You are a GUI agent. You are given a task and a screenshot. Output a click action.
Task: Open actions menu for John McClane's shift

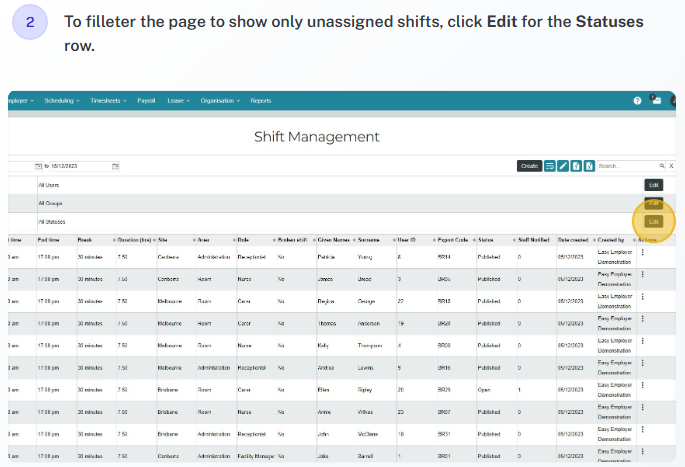point(643,429)
